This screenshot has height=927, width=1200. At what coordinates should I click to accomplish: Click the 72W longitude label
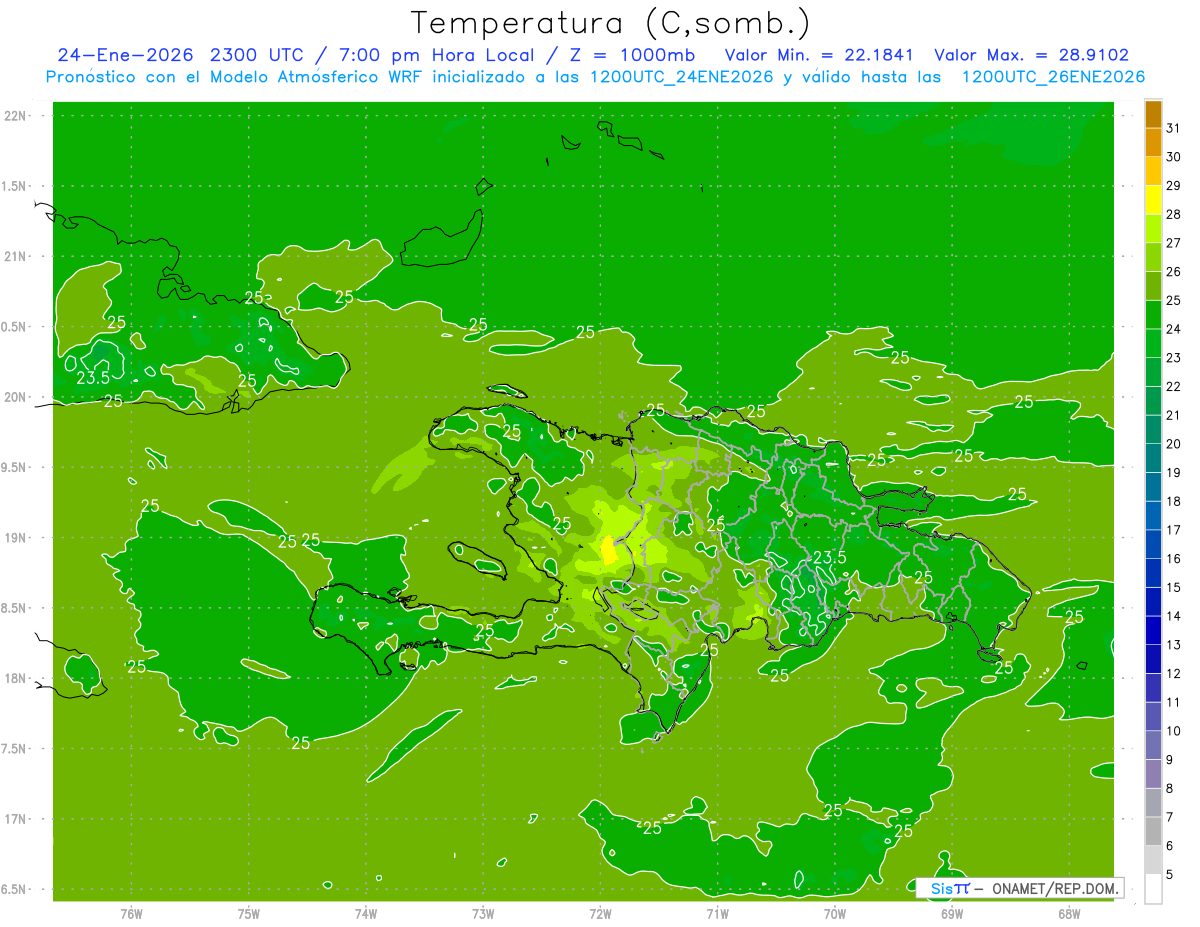click(x=600, y=914)
